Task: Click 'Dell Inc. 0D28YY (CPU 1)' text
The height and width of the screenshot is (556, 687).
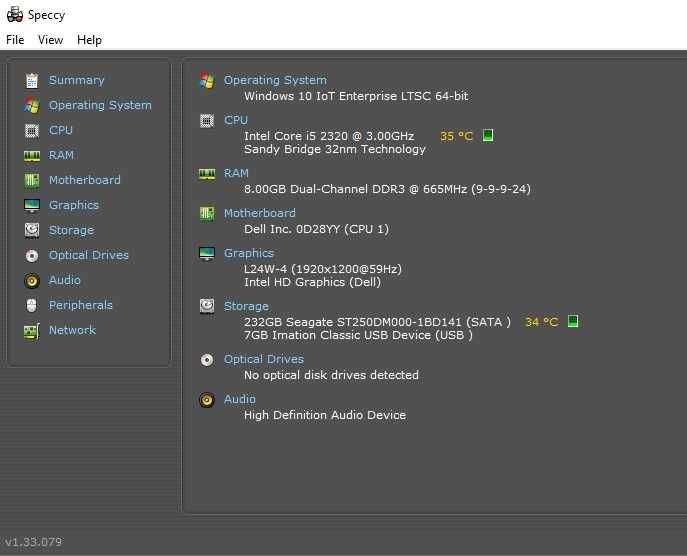Action: (x=316, y=229)
